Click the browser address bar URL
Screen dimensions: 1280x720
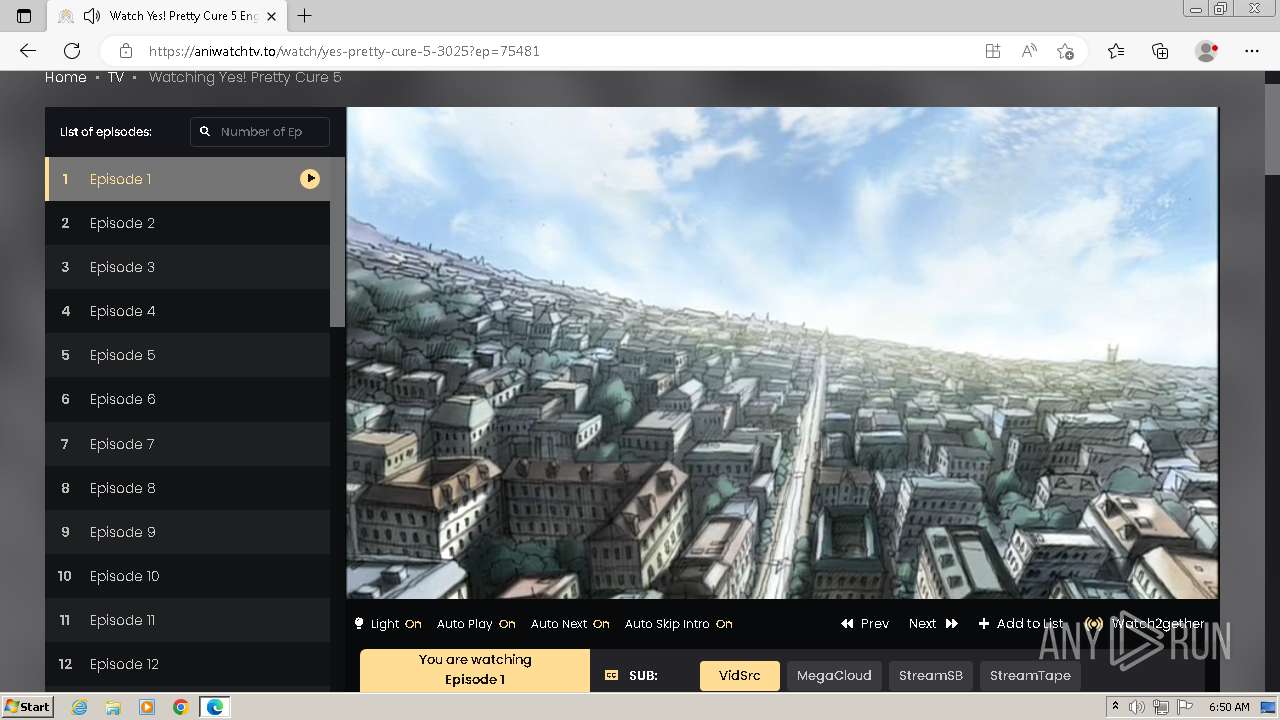[344, 51]
